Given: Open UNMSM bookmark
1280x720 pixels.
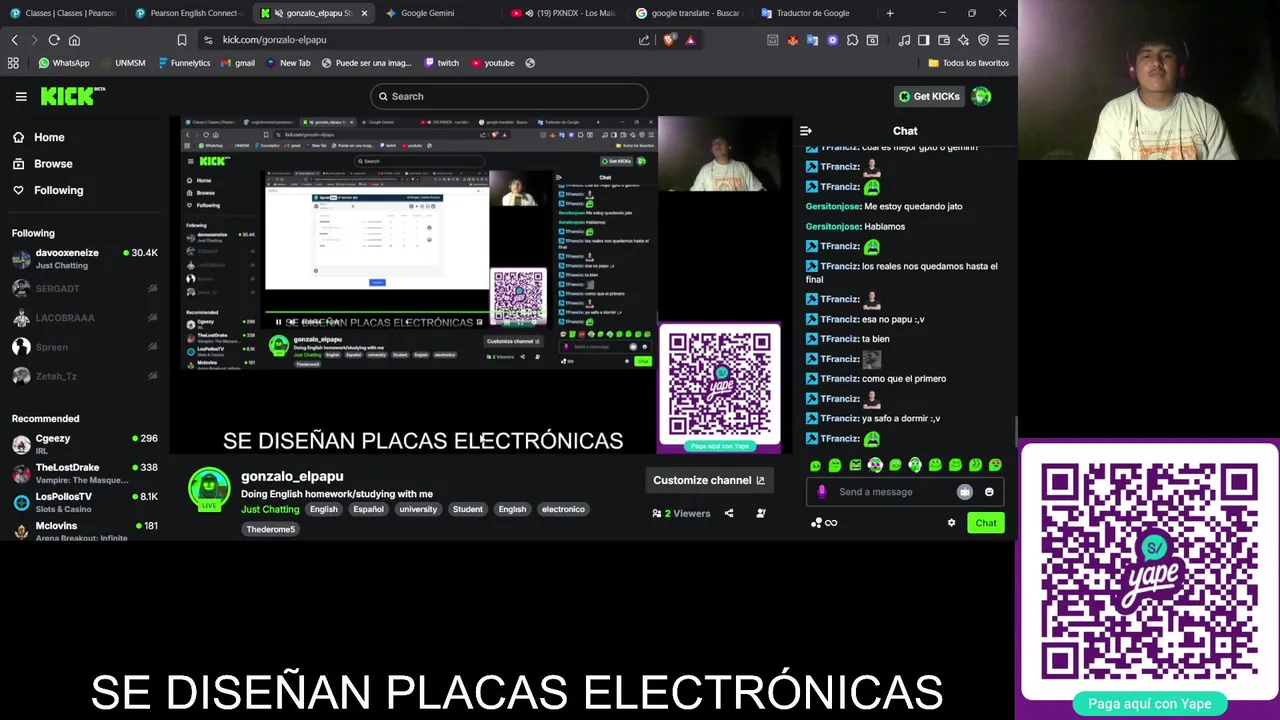Looking at the screenshot, I should click(123, 63).
